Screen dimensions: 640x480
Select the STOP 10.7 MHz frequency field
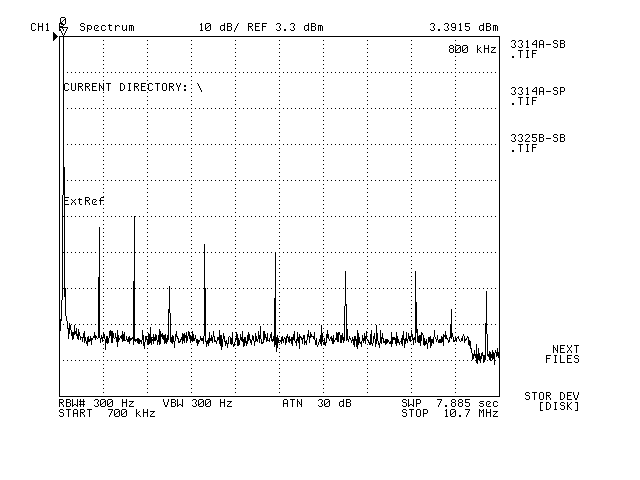coord(449,413)
